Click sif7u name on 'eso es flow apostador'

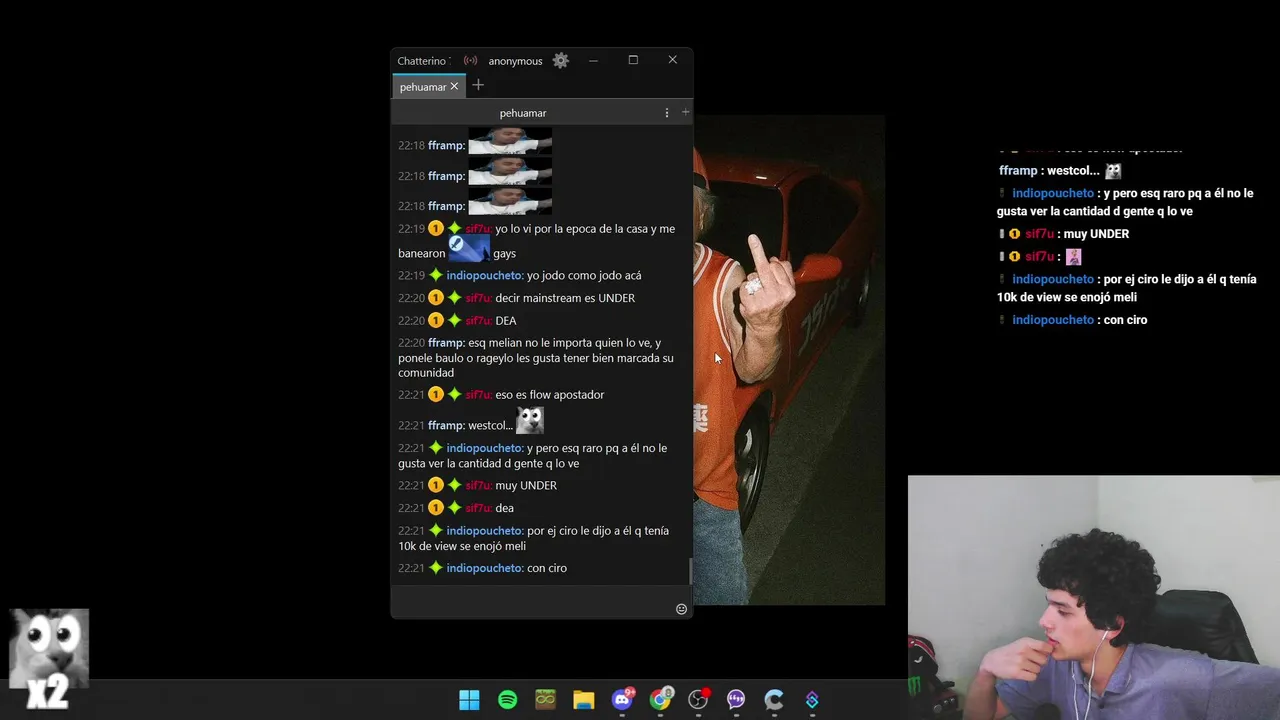478,395
